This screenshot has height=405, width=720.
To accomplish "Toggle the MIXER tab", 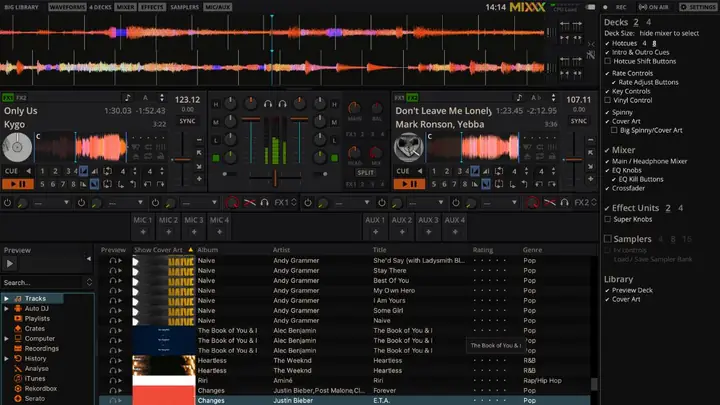I will click(125, 7).
